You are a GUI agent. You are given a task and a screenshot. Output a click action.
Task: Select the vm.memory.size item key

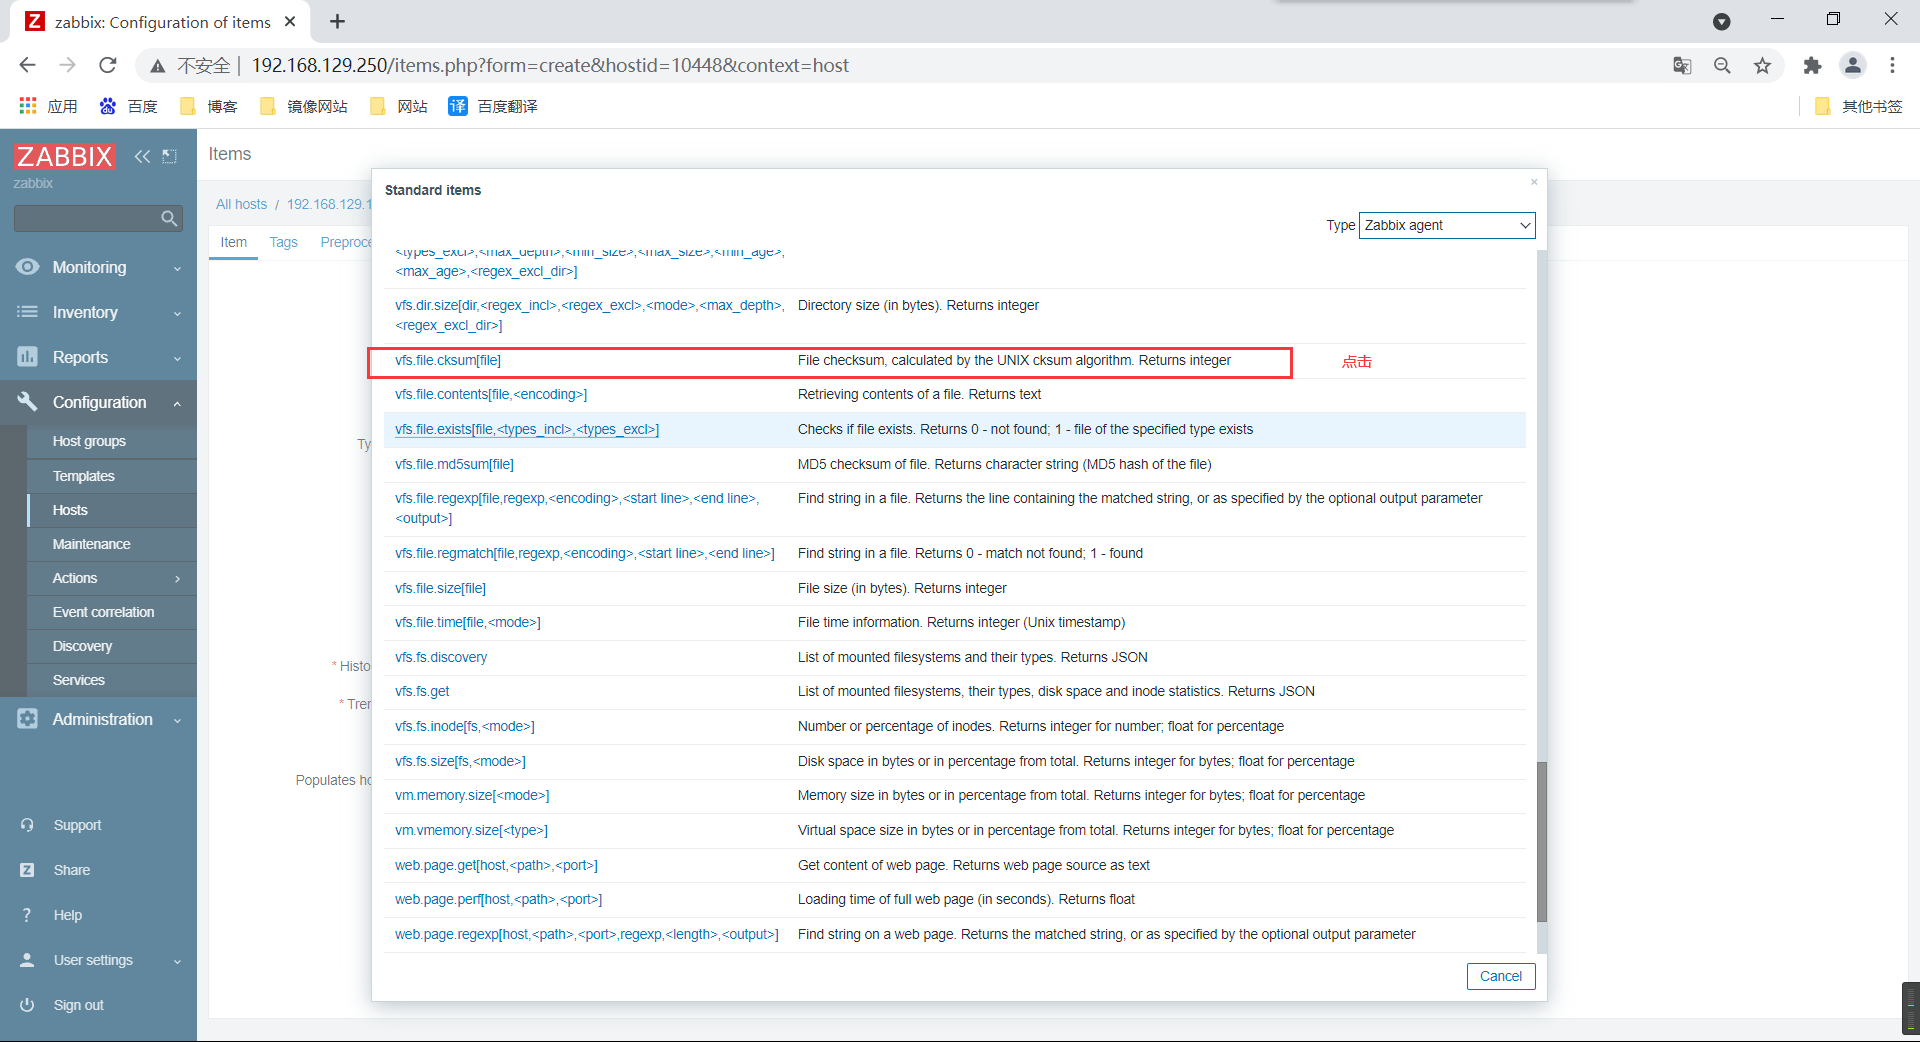coord(472,795)
